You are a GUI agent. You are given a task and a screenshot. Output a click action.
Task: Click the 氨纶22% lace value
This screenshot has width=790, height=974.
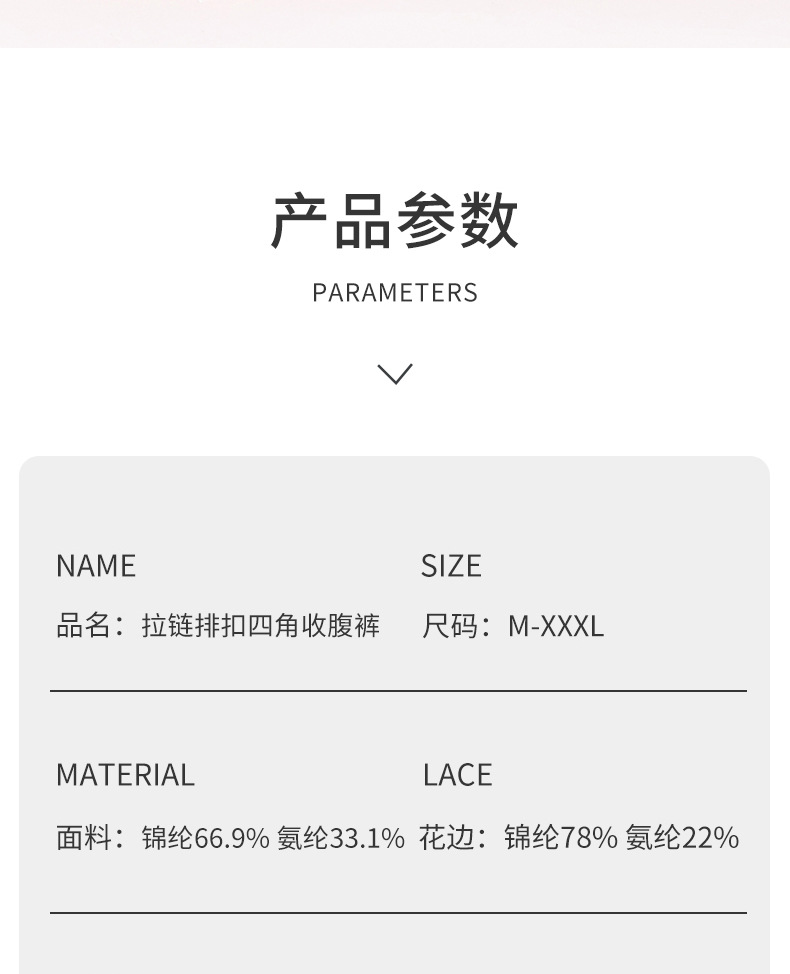[x=682, y=837]
